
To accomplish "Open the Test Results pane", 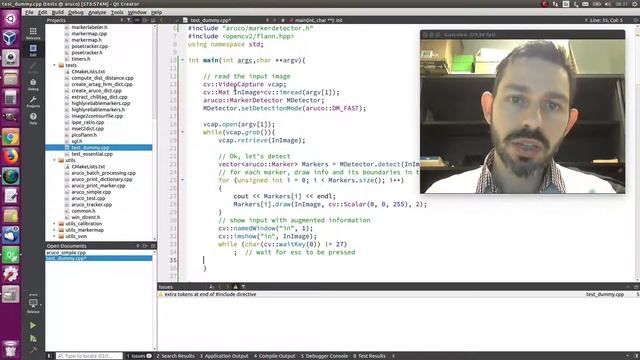I will point(369,356).
